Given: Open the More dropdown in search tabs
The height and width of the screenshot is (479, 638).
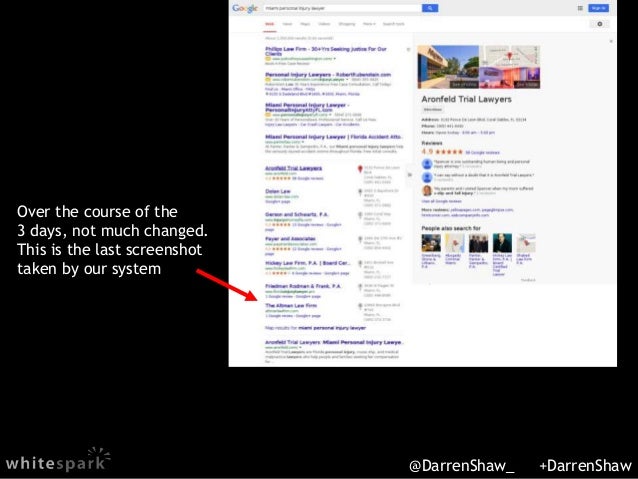Looking at the screenshot, I should [x=369, y=24].
